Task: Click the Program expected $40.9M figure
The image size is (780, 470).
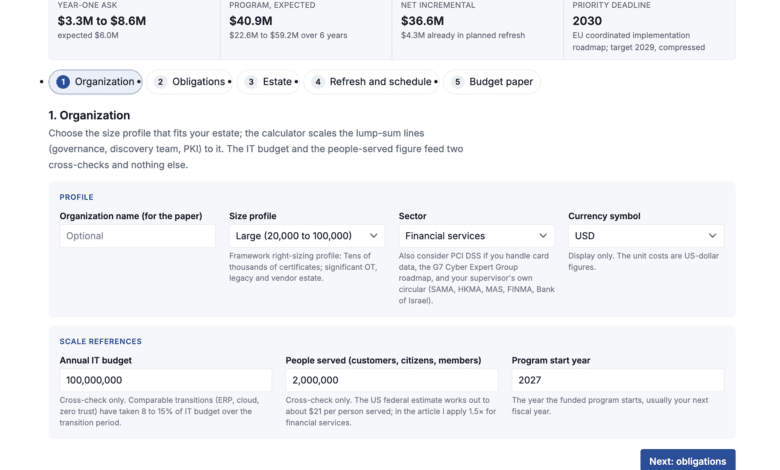Action: coord(251,21)
